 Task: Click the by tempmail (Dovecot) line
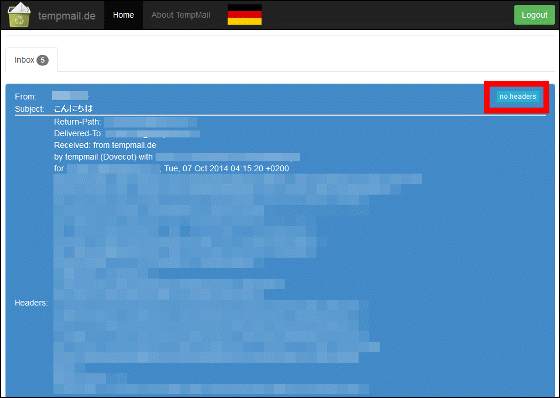(177, 157)
